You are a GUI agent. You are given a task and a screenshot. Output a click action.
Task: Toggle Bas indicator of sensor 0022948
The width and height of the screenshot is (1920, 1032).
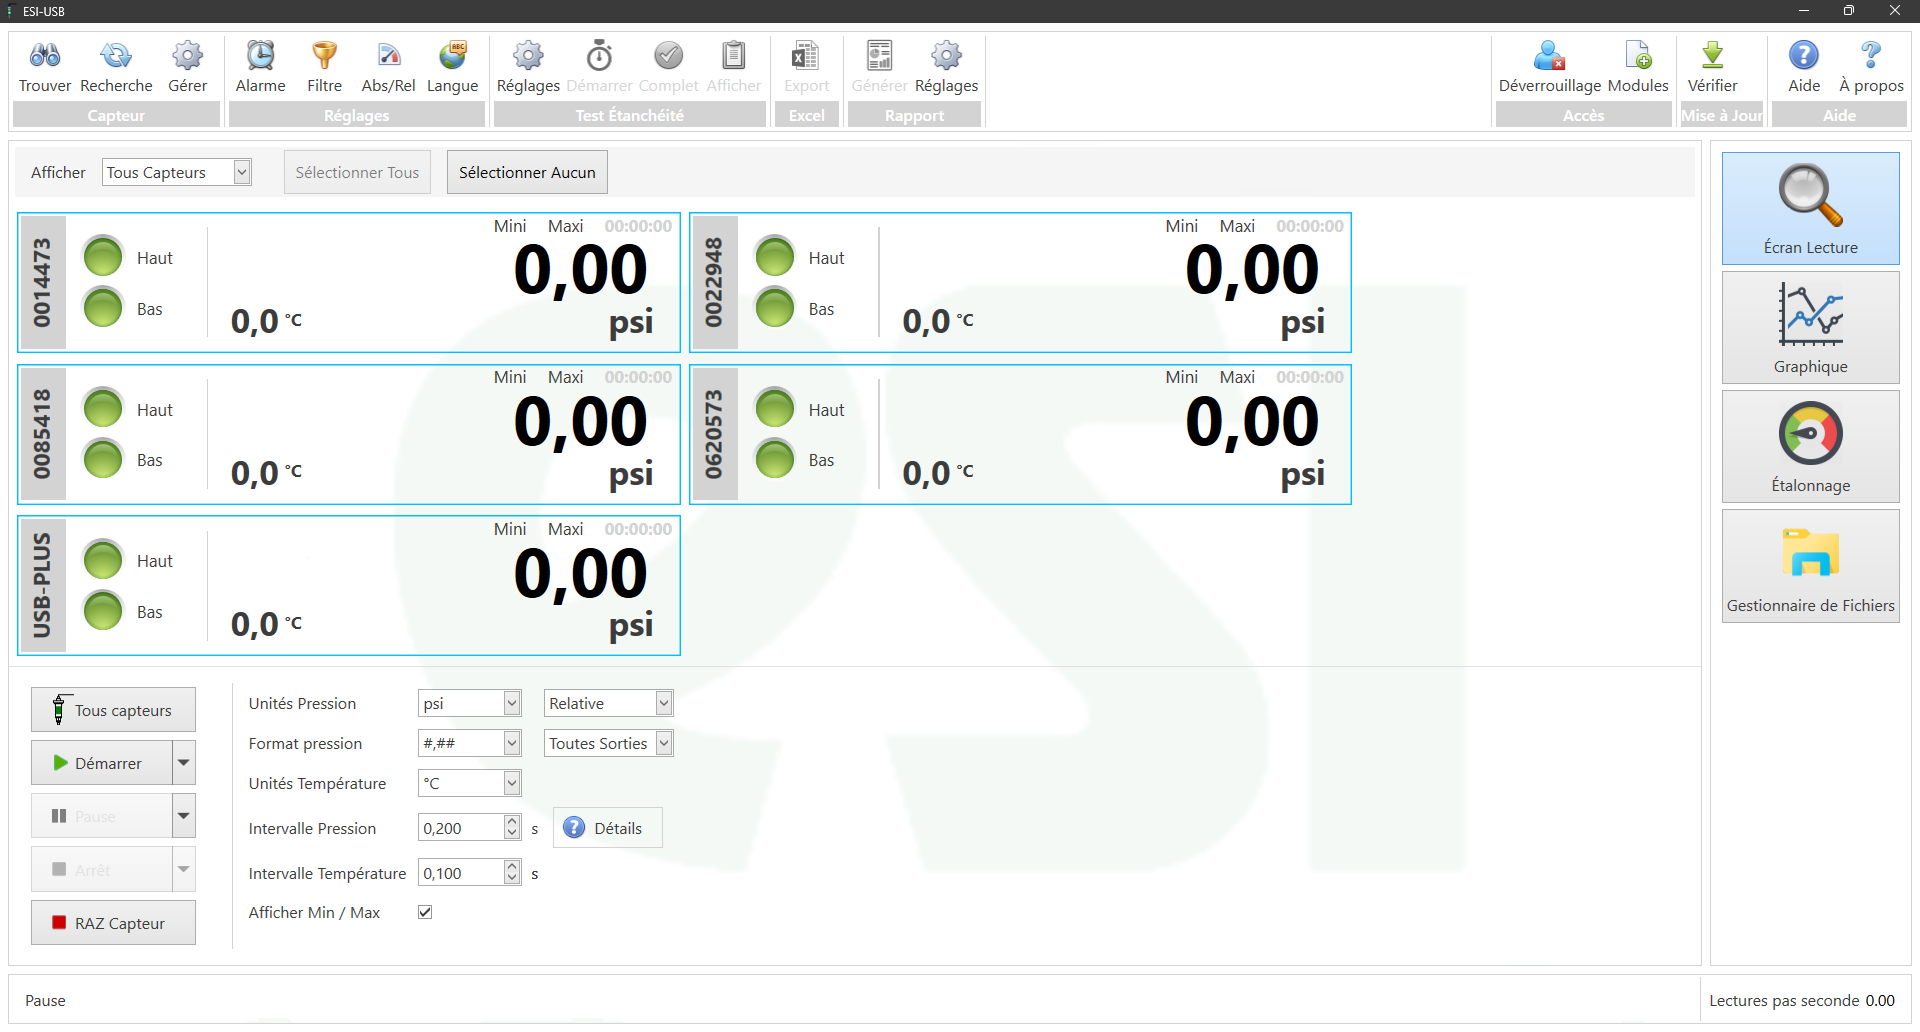(x=775, y=308)
